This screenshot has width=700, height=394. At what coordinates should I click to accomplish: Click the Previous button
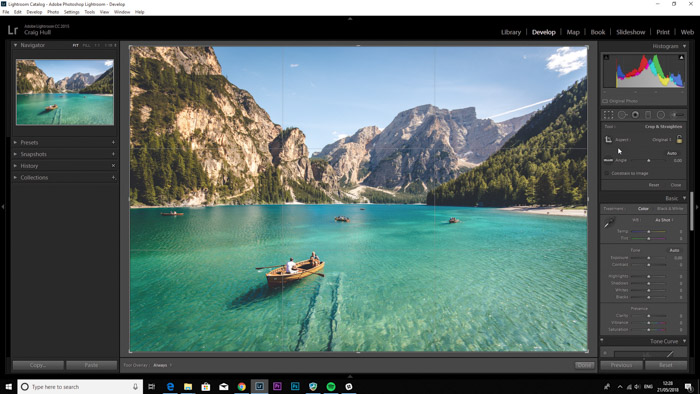[x=621, y=365]
